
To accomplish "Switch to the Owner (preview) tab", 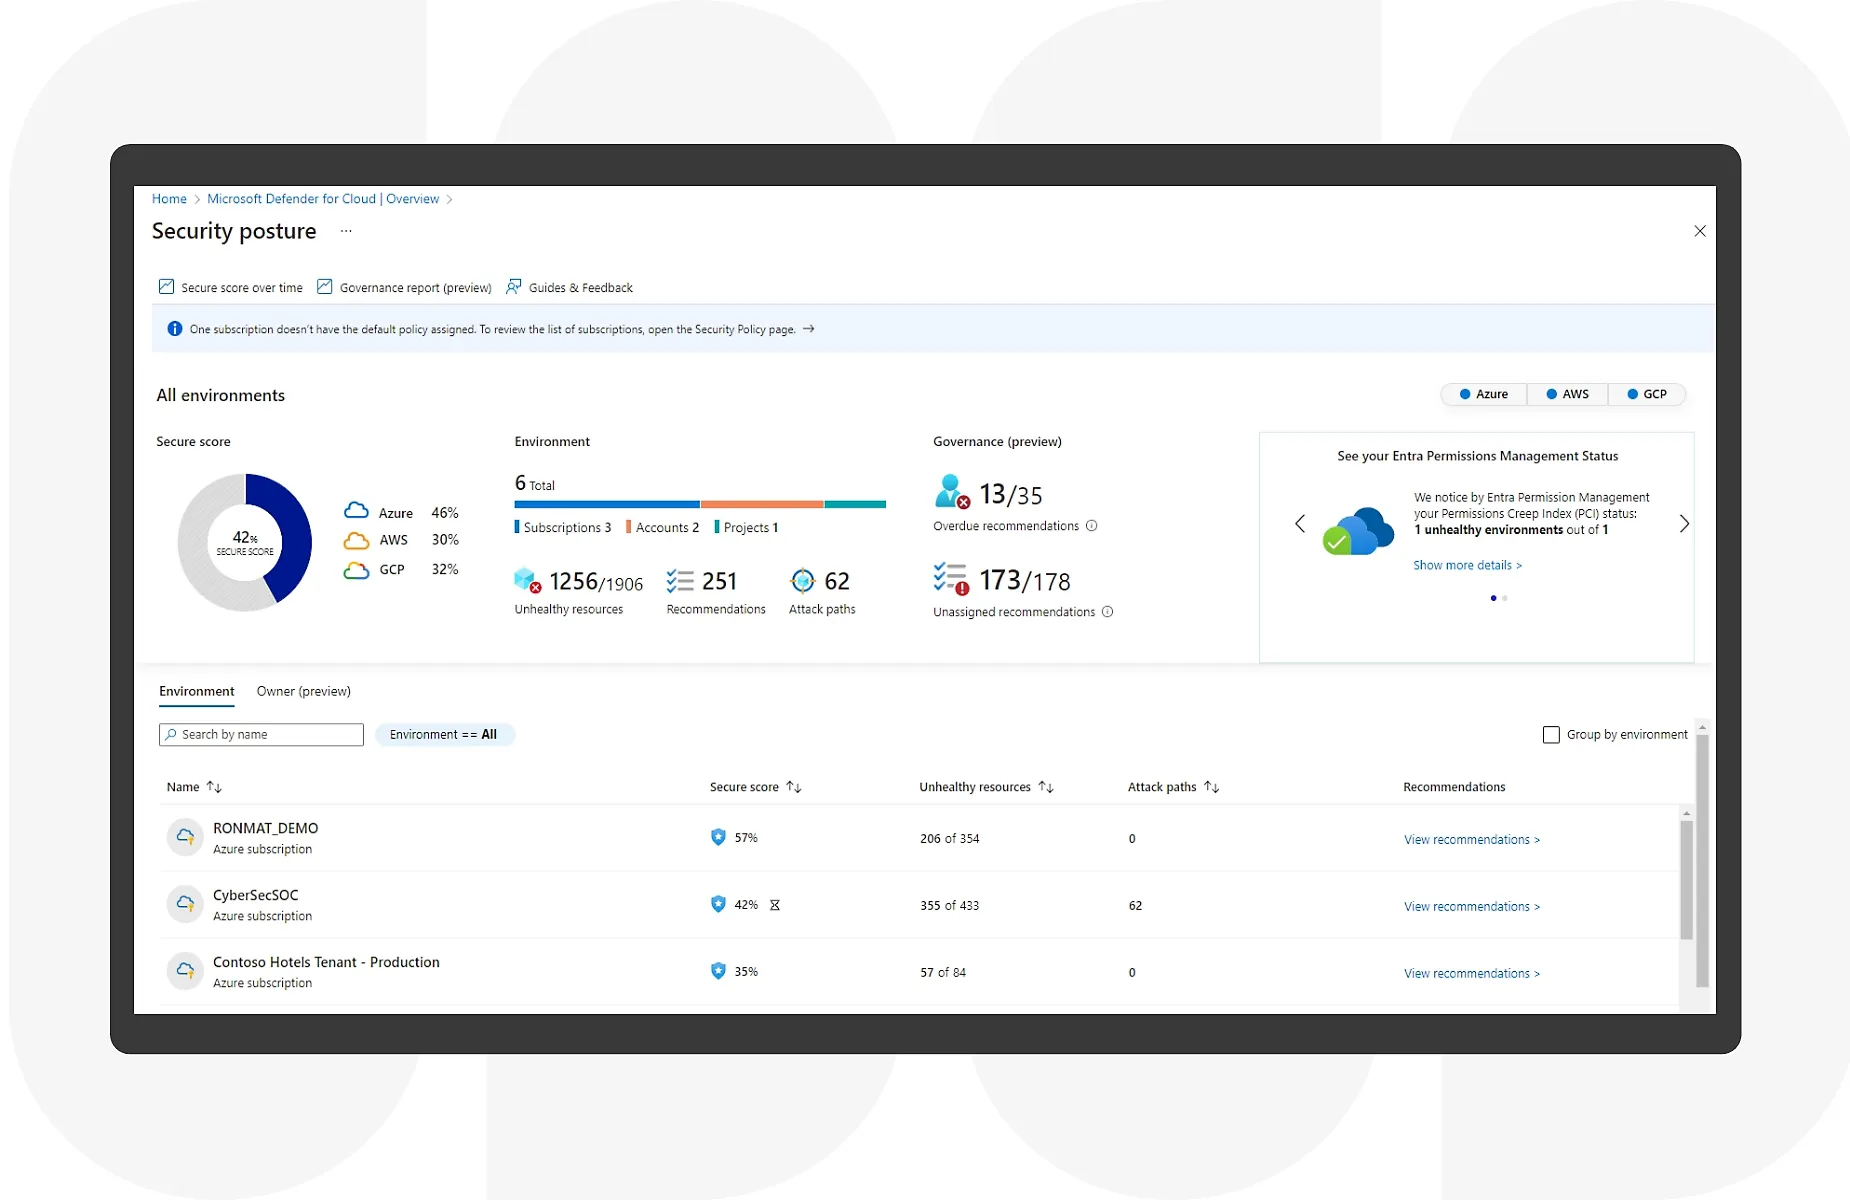I will pos(303,691).
